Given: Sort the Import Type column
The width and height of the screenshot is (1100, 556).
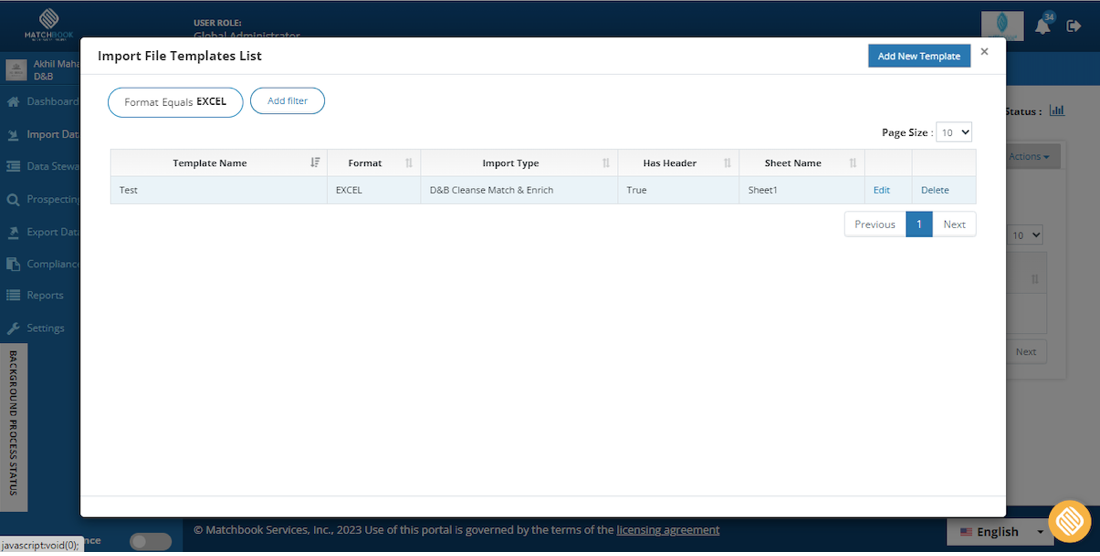Looking at the screenshot, I should click(605, 163).
